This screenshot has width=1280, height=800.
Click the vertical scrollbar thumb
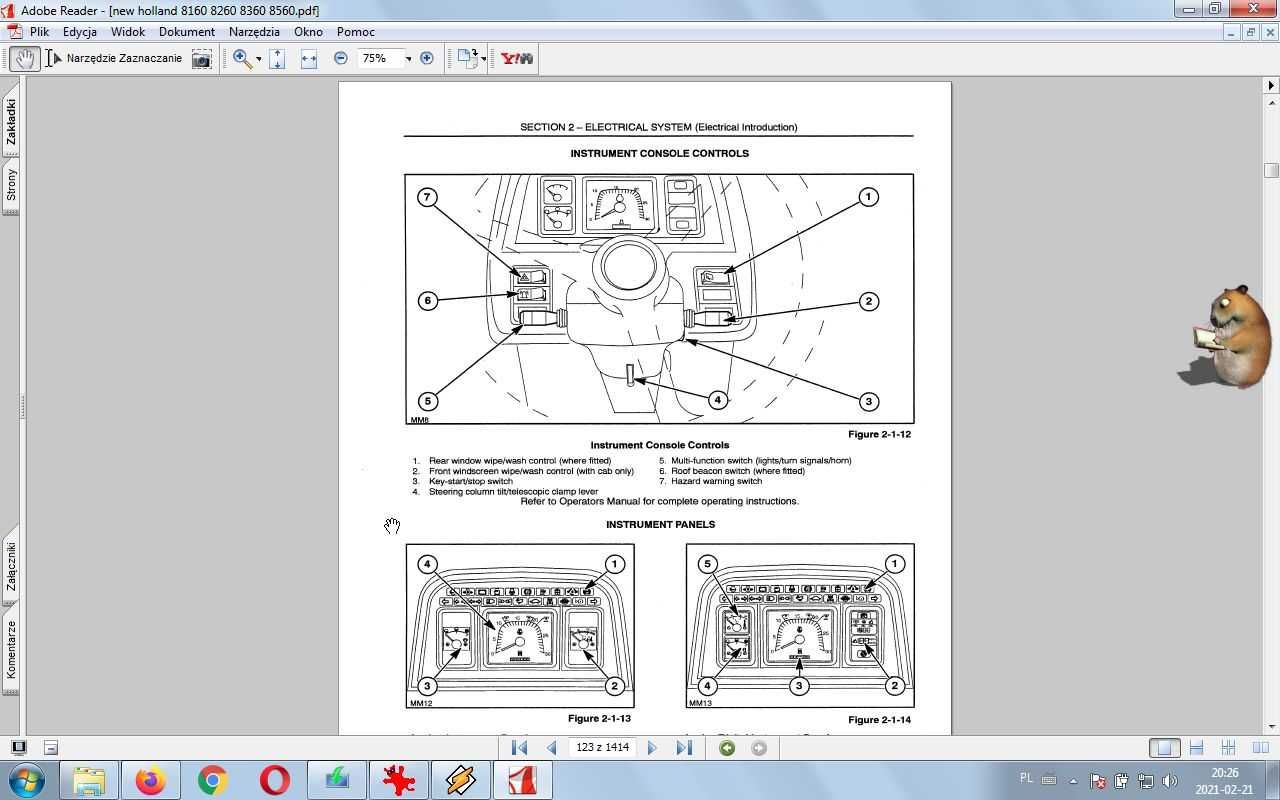1271,171
